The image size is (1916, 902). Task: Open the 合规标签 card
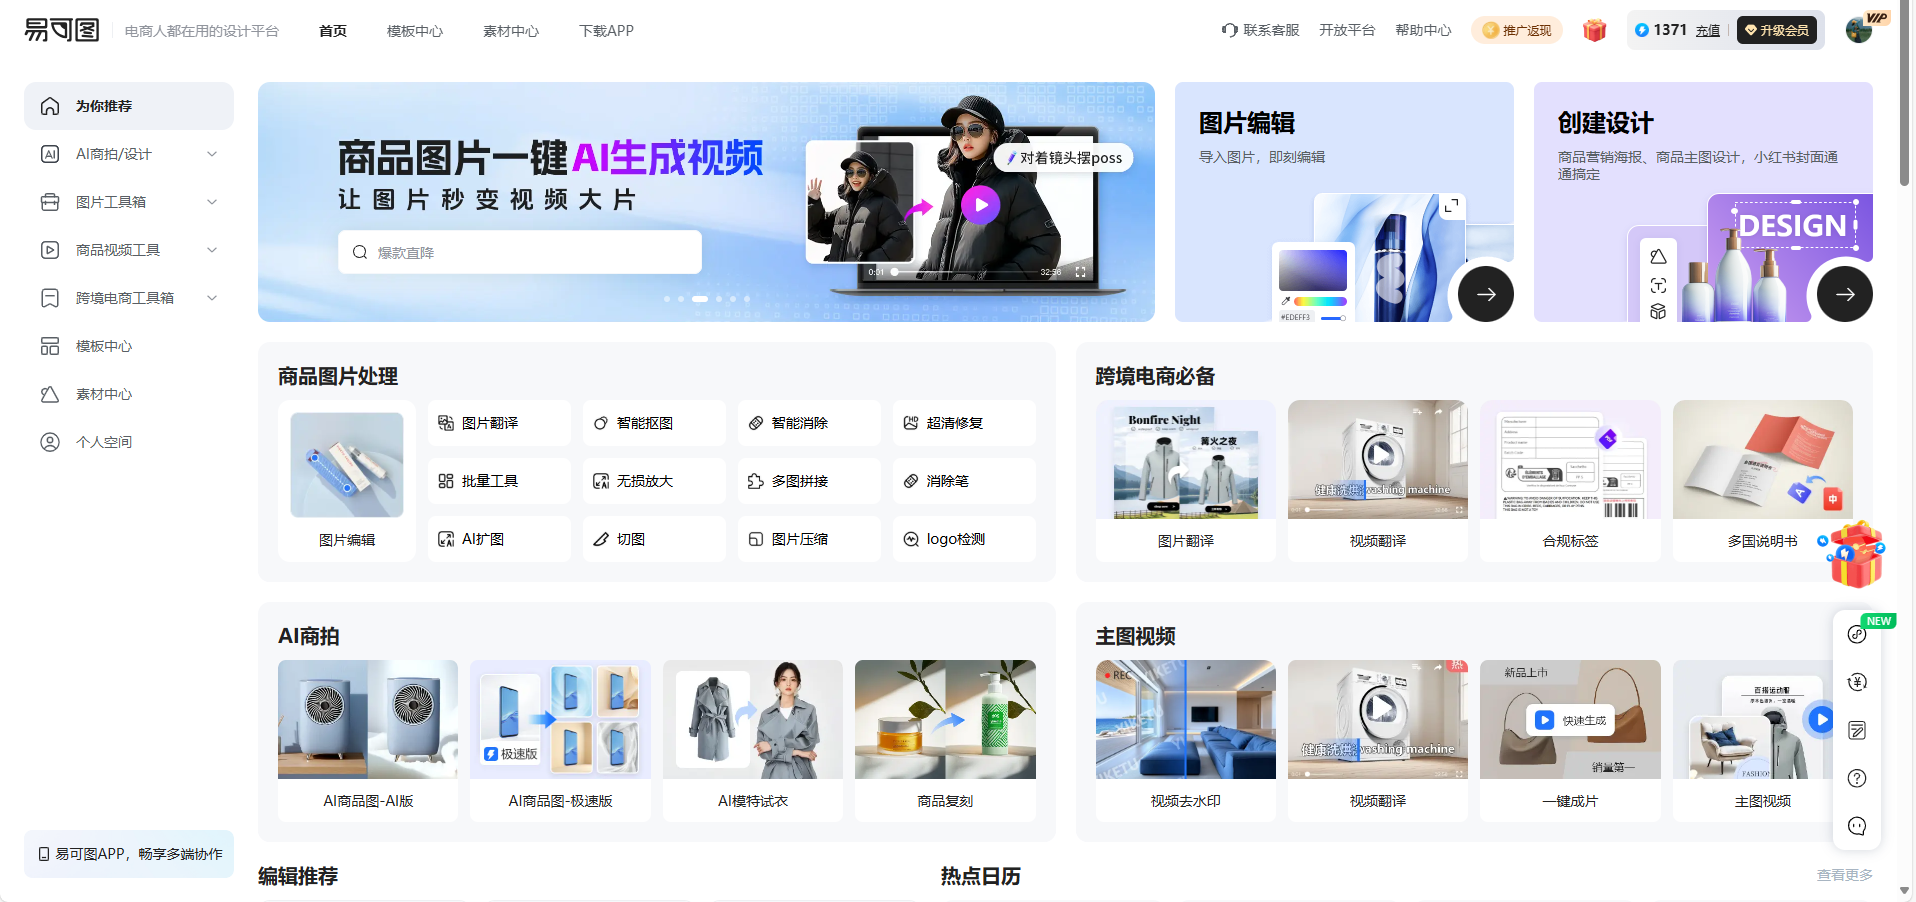[x=1570, y=481]
